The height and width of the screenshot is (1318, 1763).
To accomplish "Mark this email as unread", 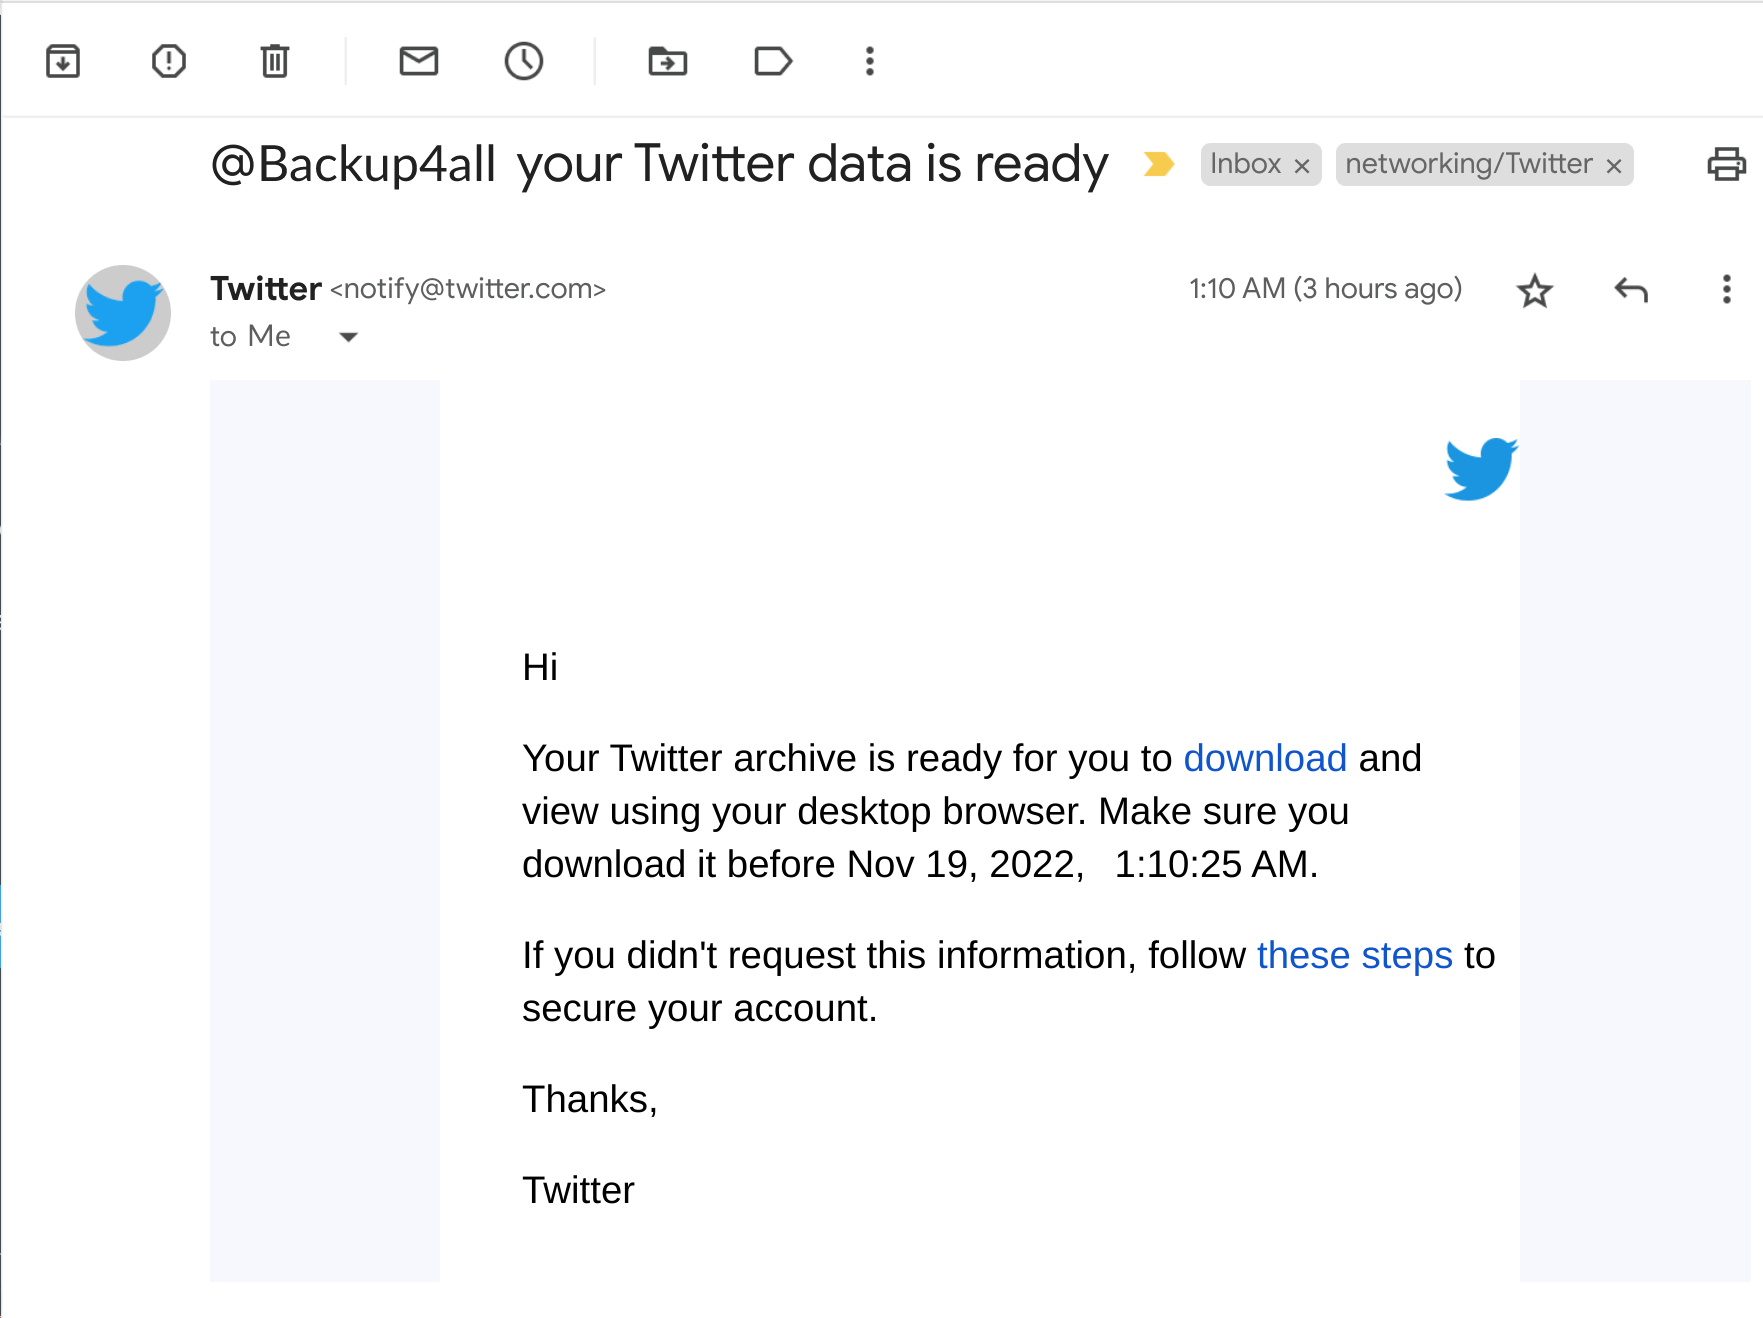I will pyautogui.click(x=419, y=61).
